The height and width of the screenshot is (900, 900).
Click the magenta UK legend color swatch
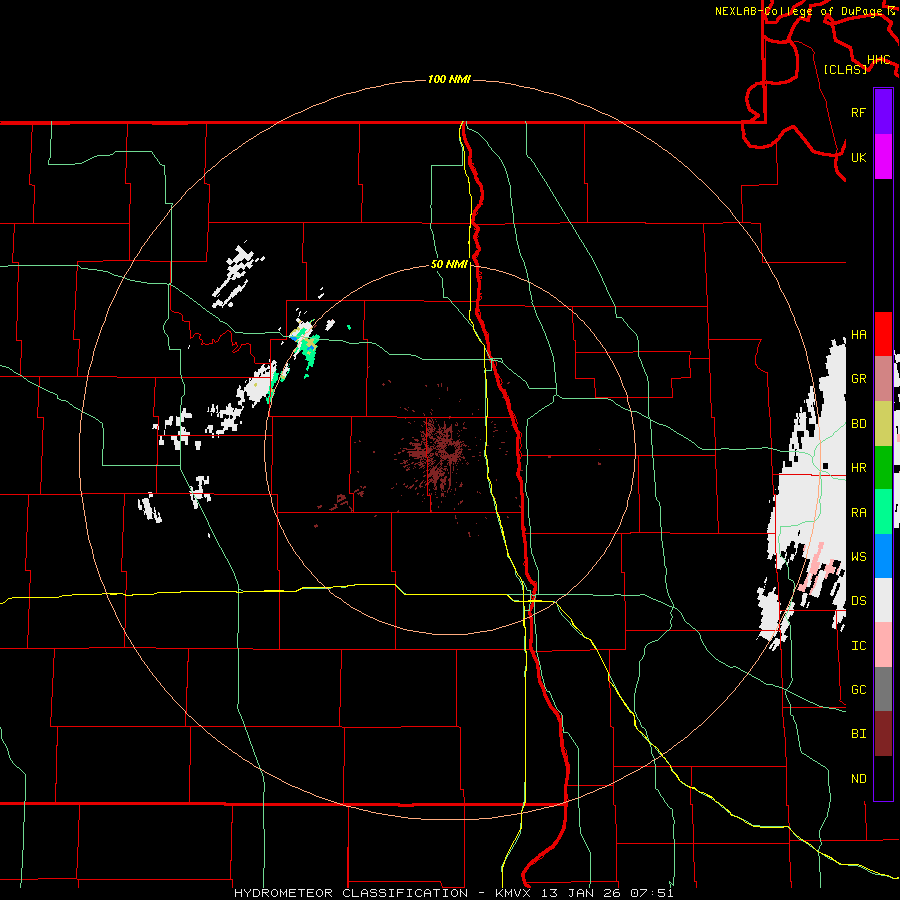(883, 157)
